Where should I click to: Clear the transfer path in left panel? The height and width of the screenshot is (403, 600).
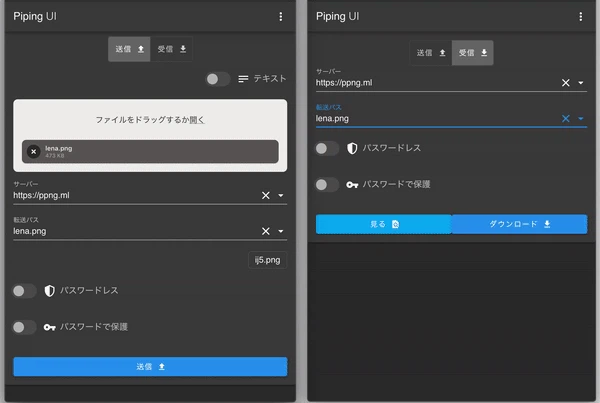point(266,231)
